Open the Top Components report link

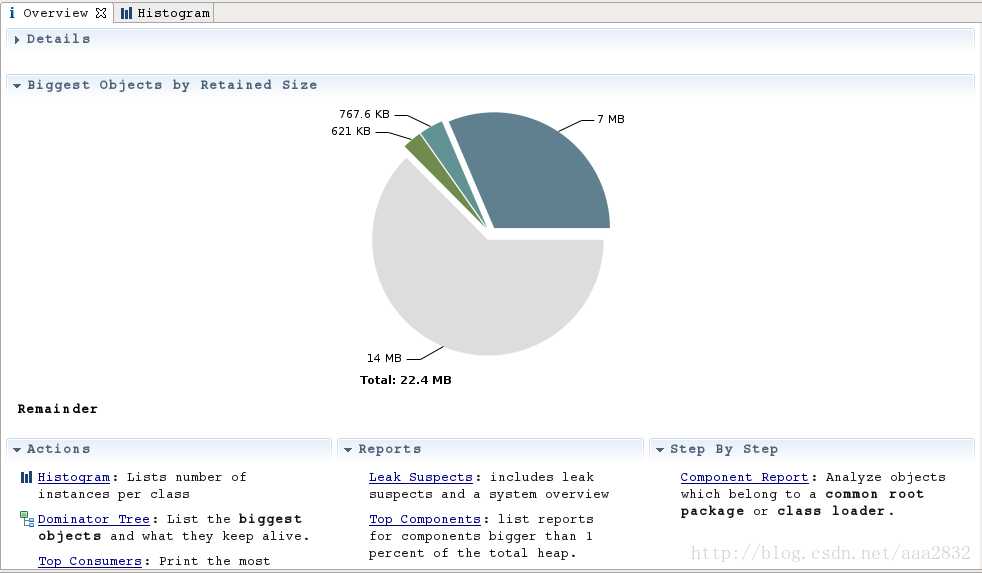click(425, 519)
